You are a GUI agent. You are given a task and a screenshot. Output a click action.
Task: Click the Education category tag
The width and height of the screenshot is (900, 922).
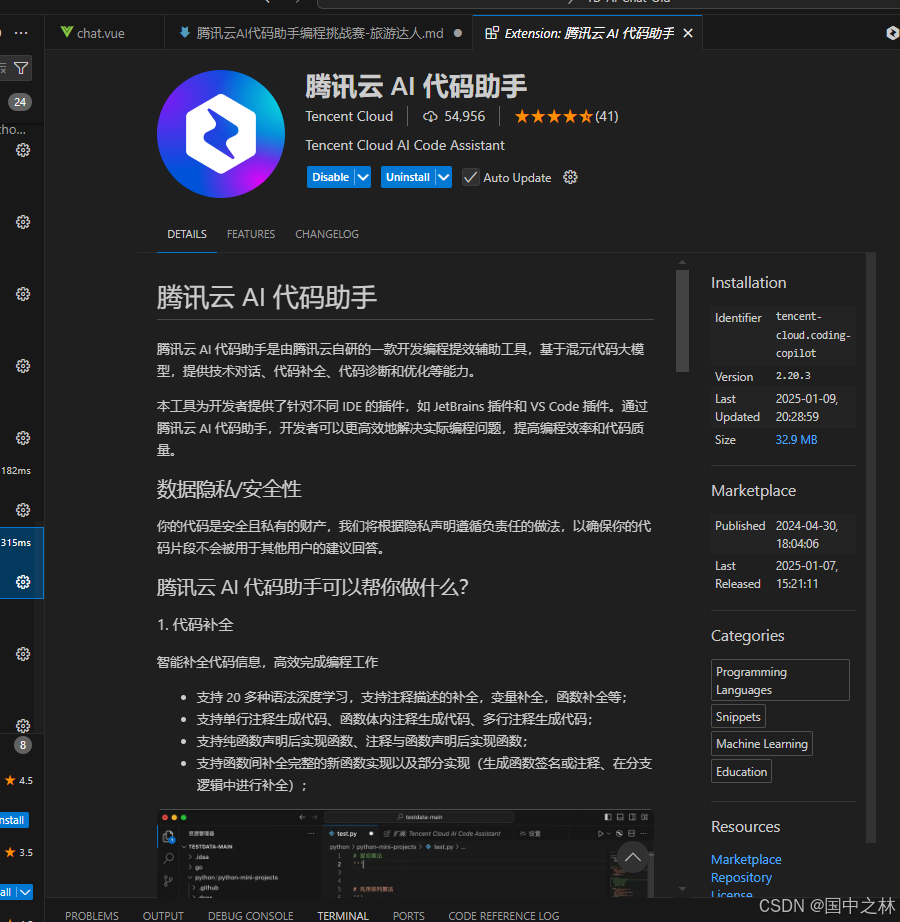click(741, 771)
